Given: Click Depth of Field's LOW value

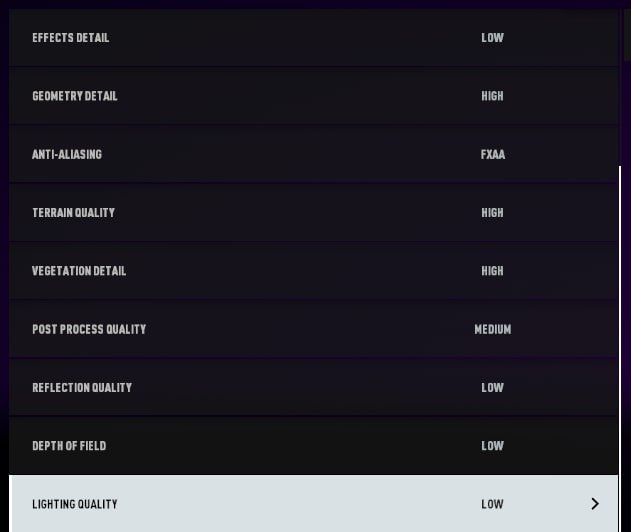Looking at the screenshot, I should click(492, 446).
